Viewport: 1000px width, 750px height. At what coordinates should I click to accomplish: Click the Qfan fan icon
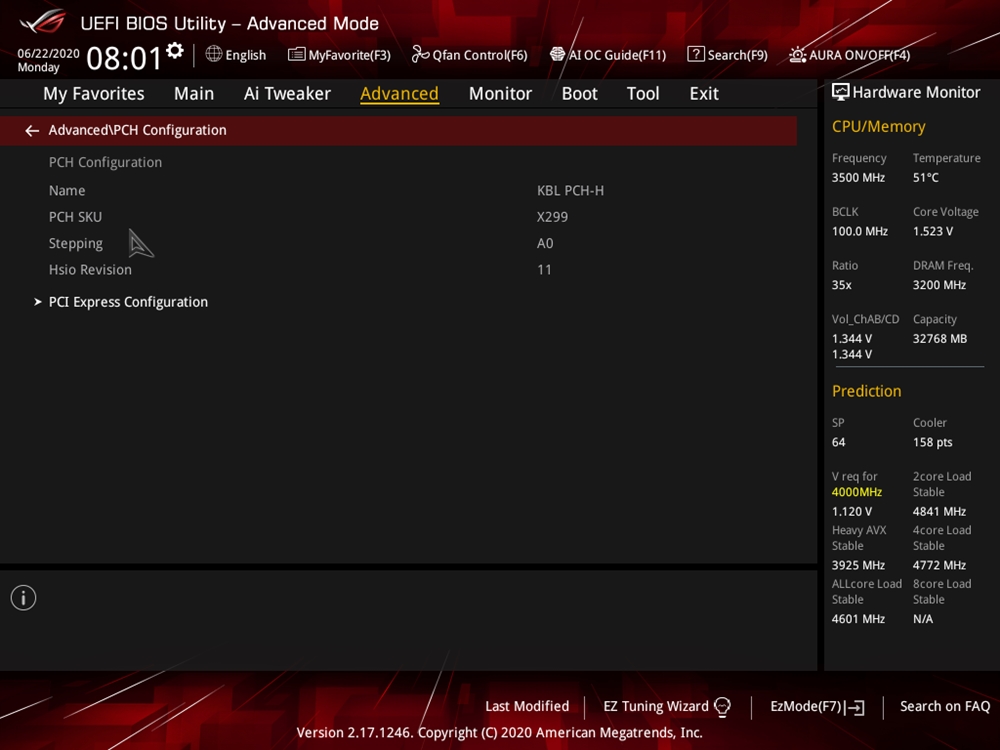point(420,54)
